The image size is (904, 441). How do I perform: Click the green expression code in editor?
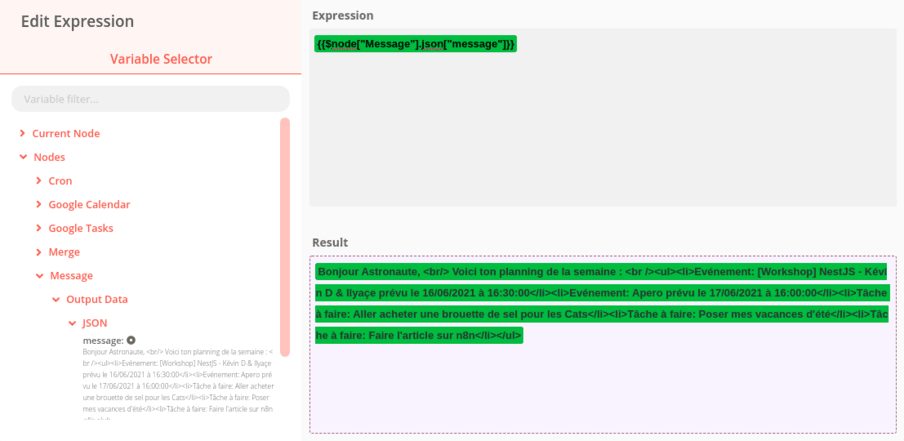(x=415, y=44)
